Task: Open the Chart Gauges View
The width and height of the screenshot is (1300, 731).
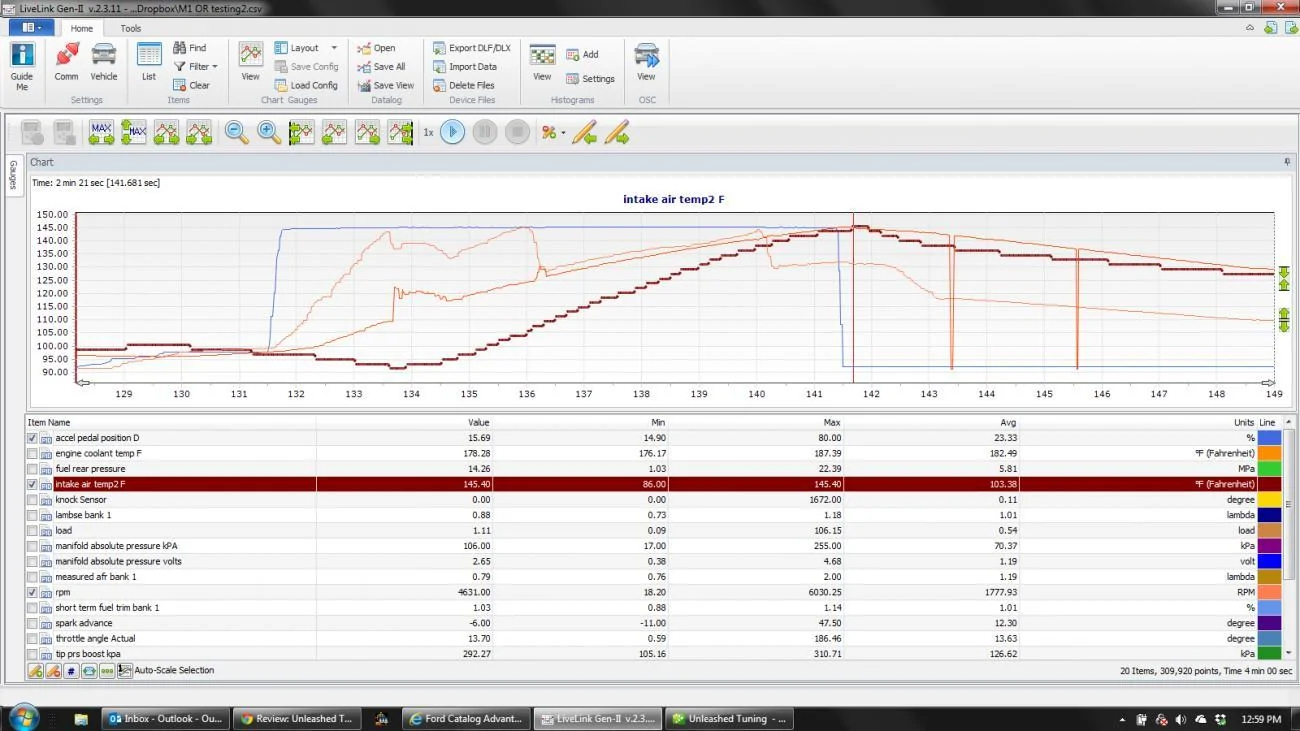Action: click(x=251, y=62)
